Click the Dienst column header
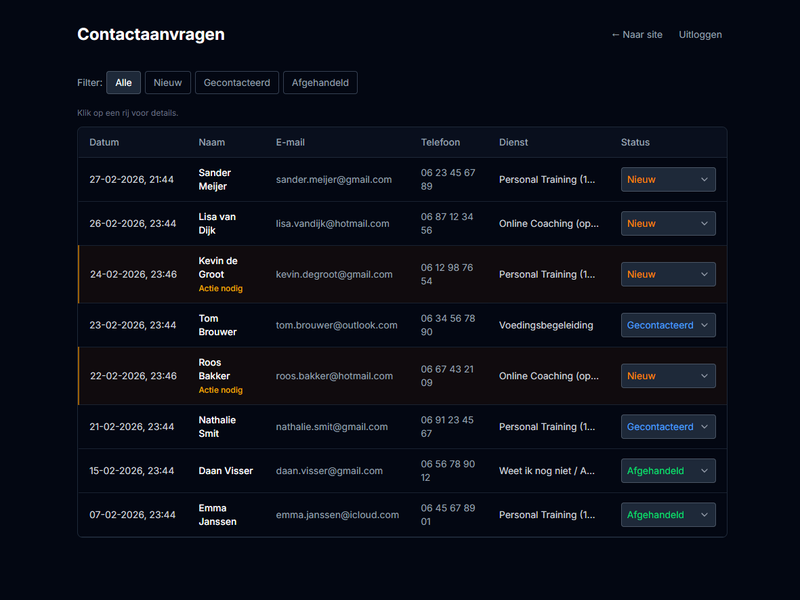This screenshot has height=600, width=800. click(x=513, y=142)
